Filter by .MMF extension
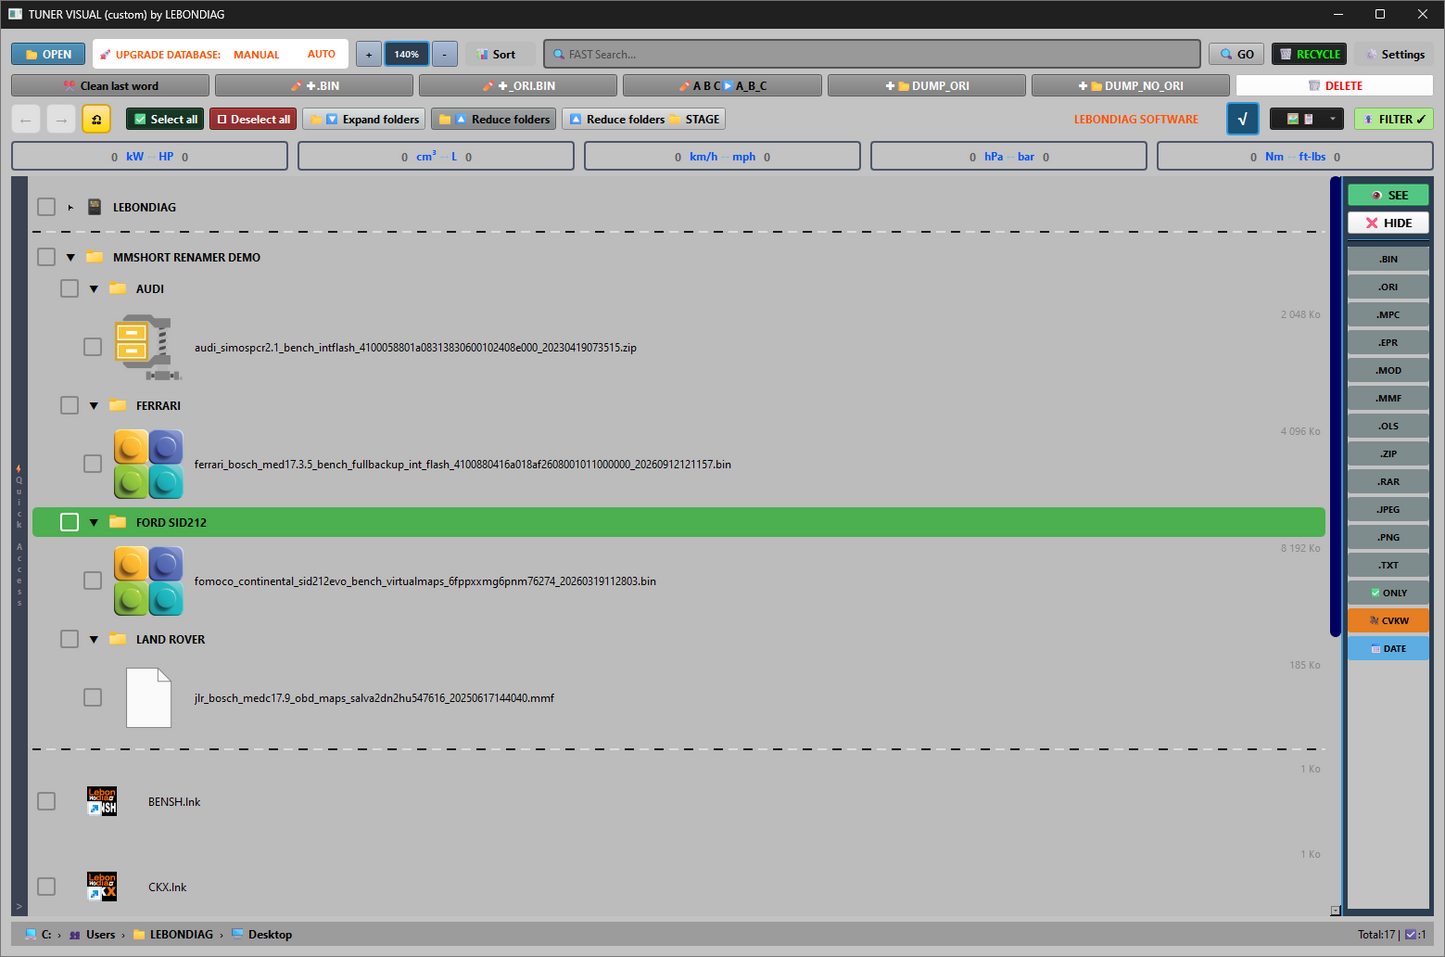Image resolution: width=1445 pixels, height=957 pixels. [x=1388, y=398]
